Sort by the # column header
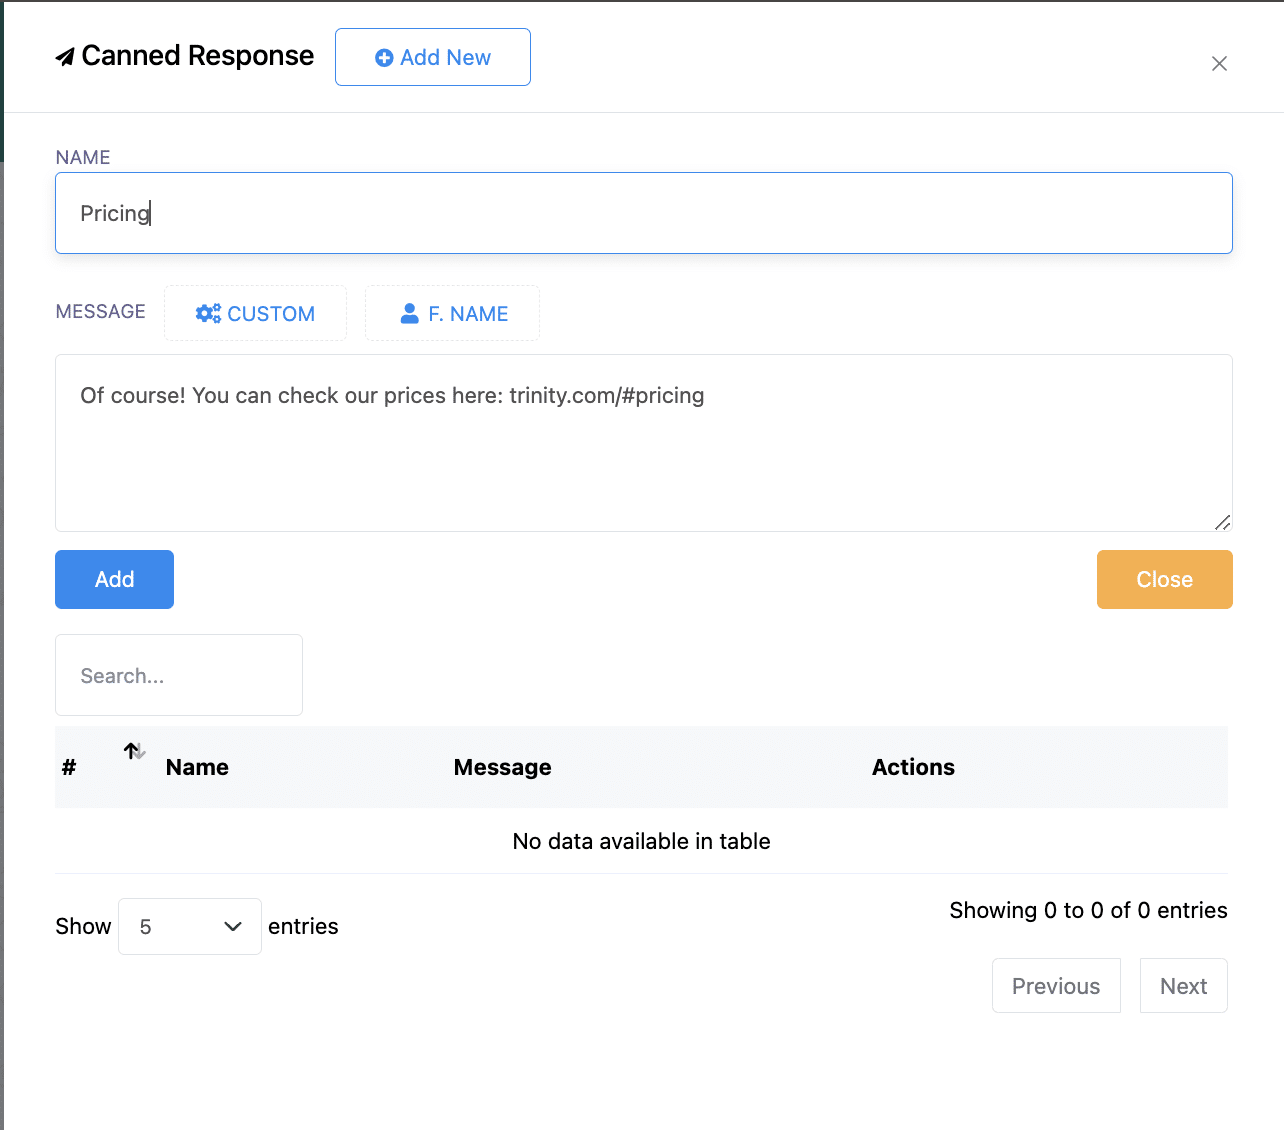The image size is (1284, 1130). click(69, 767)
